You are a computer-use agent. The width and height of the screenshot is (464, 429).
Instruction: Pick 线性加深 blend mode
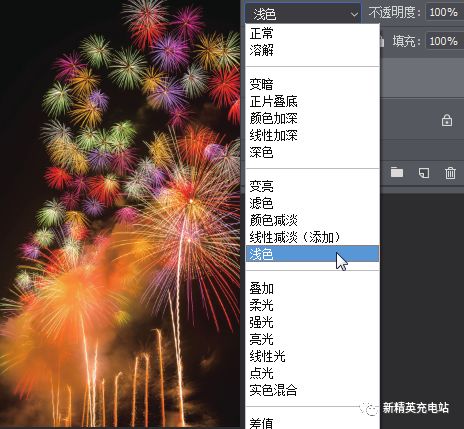coord(312,135)
